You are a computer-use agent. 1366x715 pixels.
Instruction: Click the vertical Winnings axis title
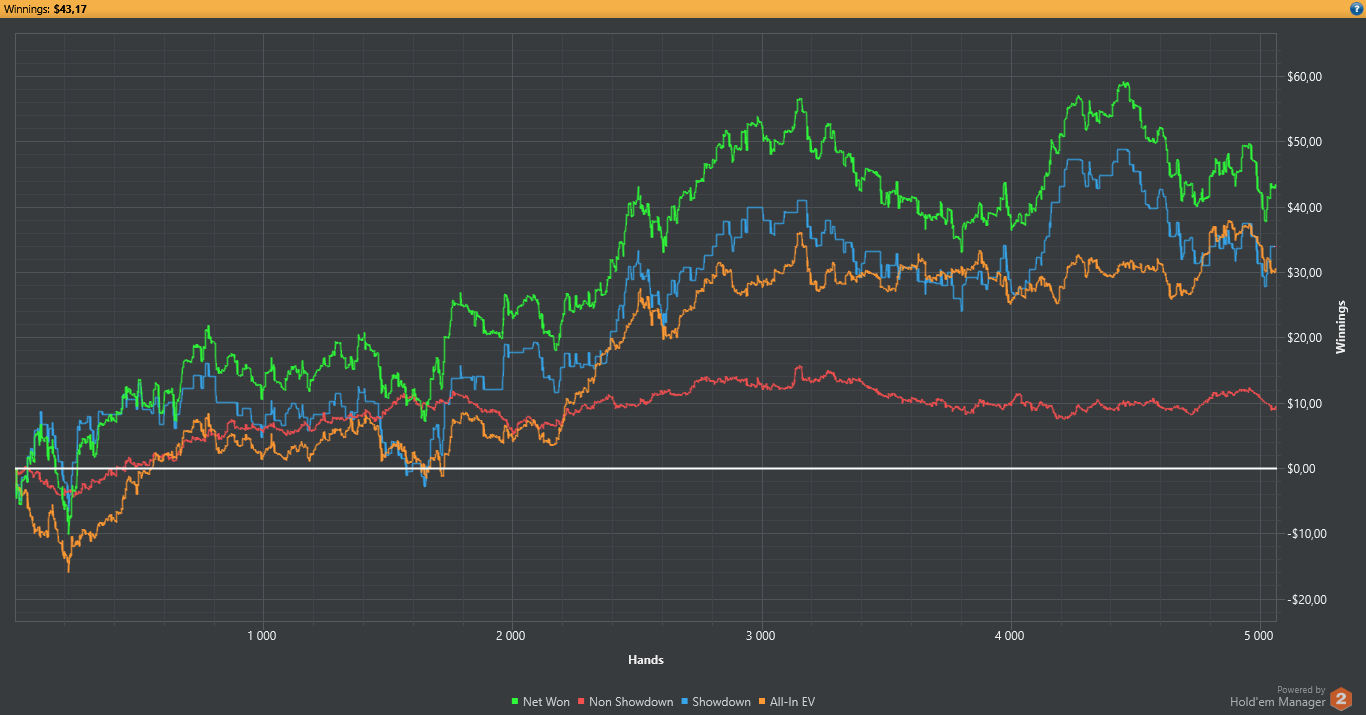pos(1342,327)
